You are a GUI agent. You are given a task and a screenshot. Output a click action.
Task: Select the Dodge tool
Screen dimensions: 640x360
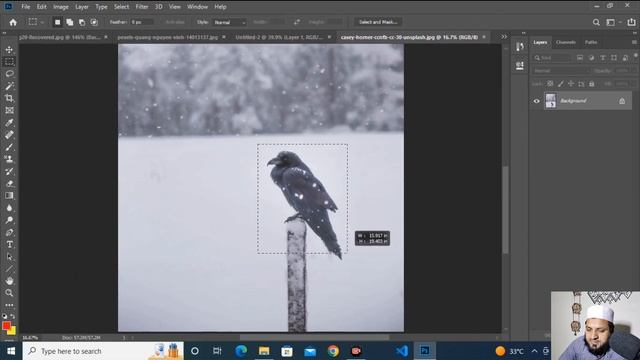click(9, 220)
